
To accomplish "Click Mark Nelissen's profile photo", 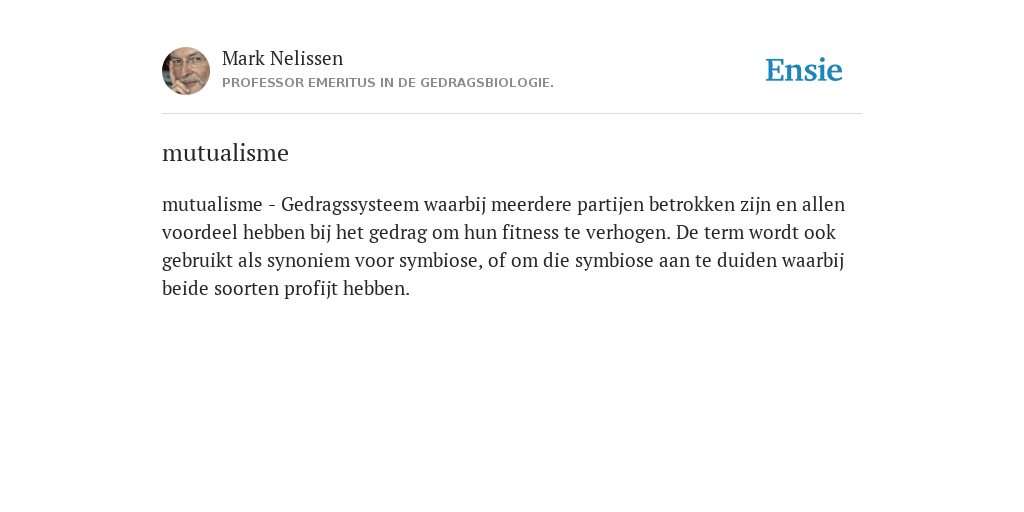I will [186, 71].
